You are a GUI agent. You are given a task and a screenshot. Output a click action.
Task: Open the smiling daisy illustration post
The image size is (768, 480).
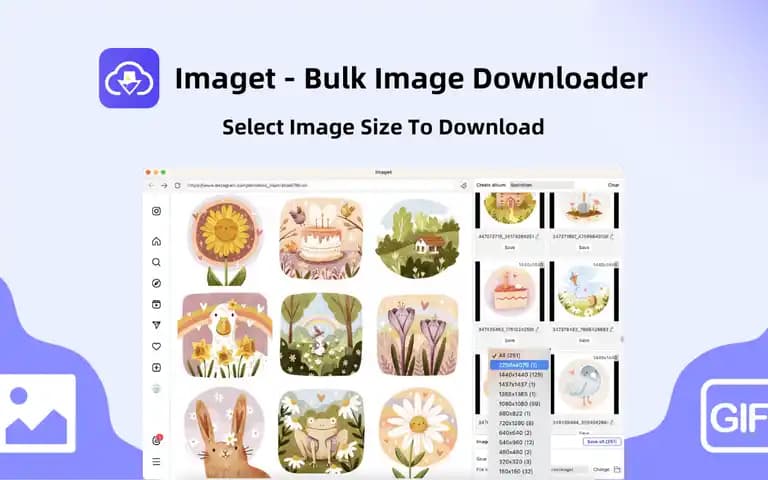click(x=418, y=432)
